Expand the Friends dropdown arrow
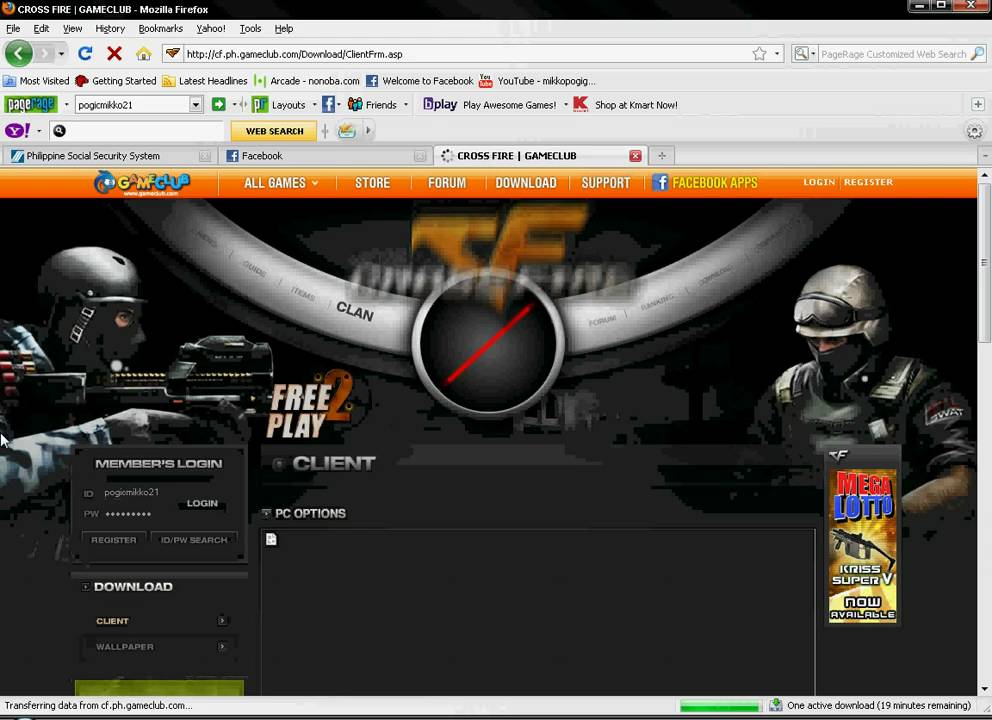992x720 pixels. click(x=406, y=104)
